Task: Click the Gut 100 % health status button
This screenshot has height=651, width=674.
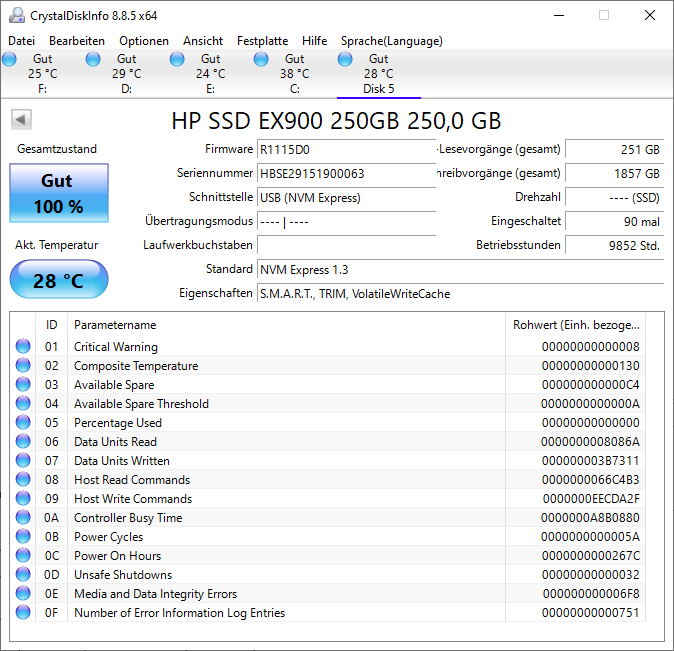Action: click(x=59, y=193)
